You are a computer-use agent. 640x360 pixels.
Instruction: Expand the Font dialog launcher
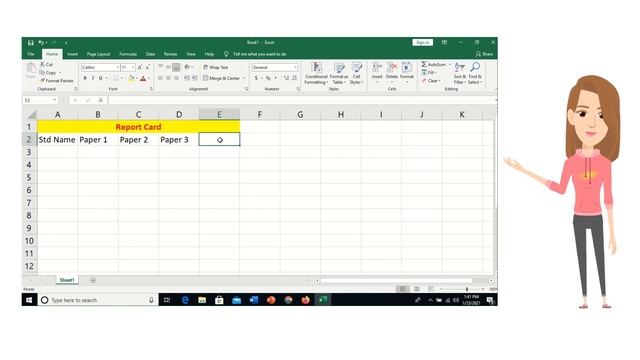(151, 89)
